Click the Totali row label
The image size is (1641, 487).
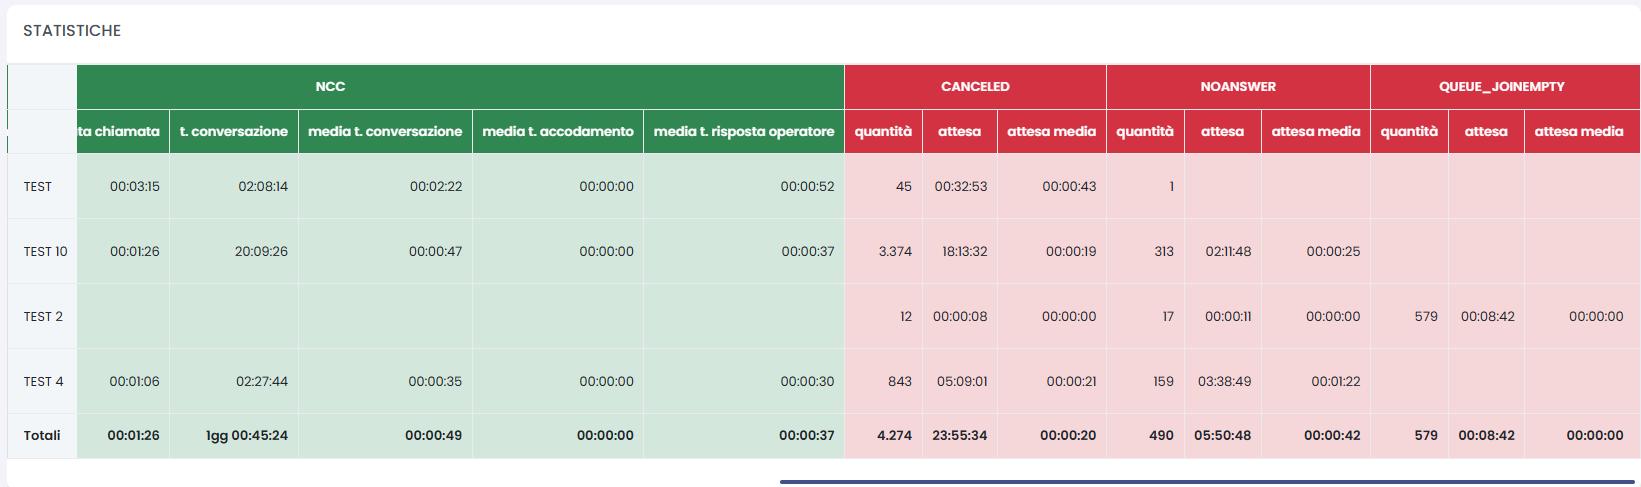42,436
